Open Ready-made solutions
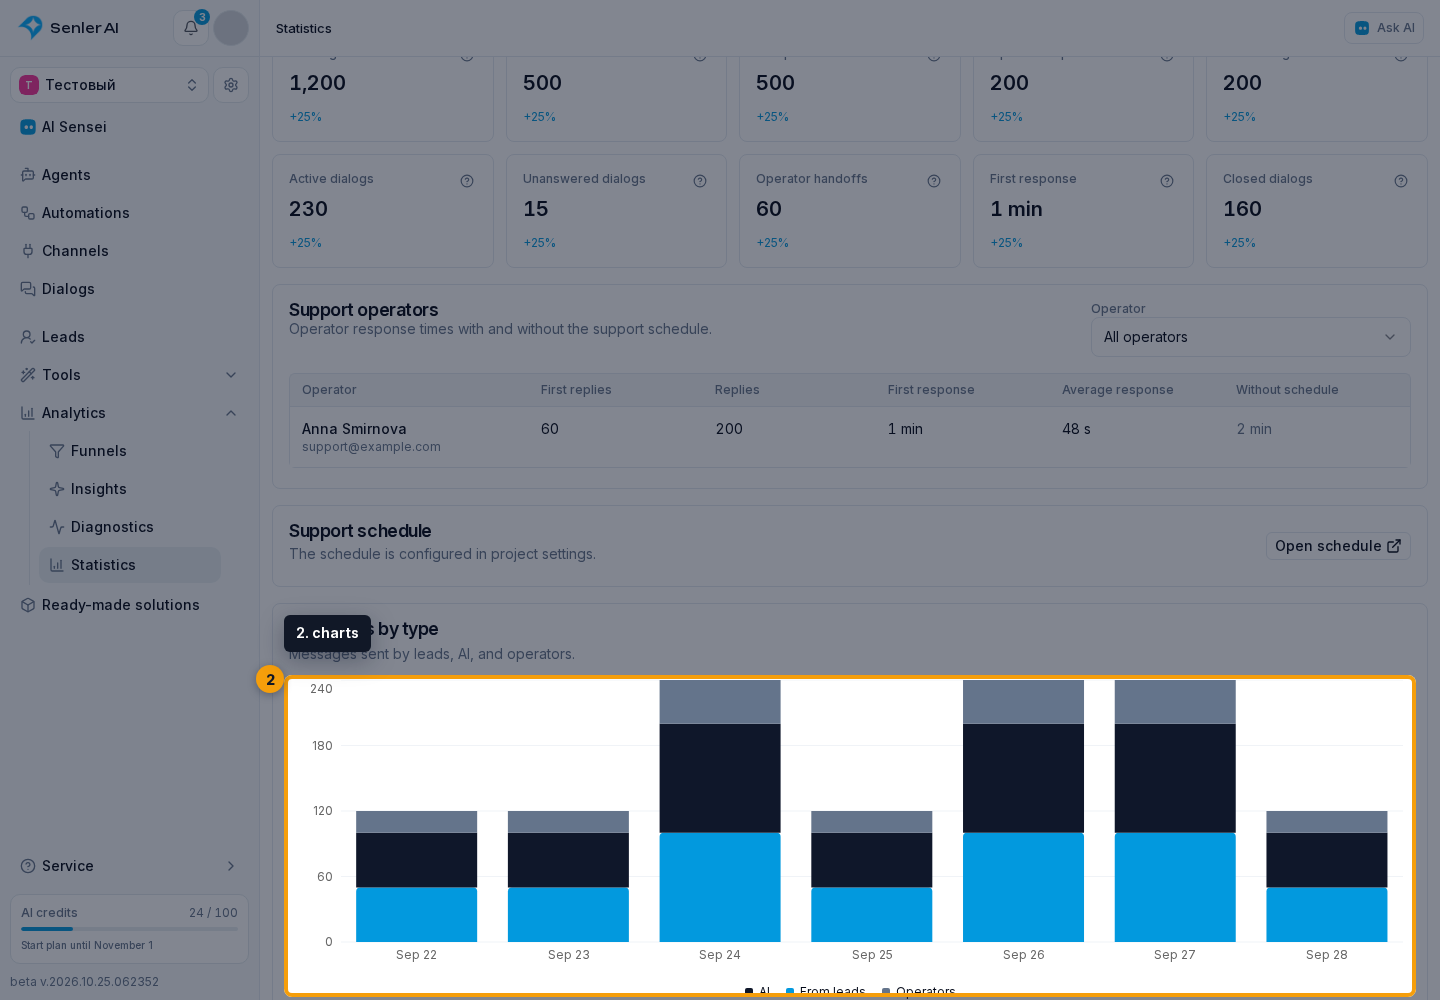The image size is (1440, 1000). [x=129, y=605]
